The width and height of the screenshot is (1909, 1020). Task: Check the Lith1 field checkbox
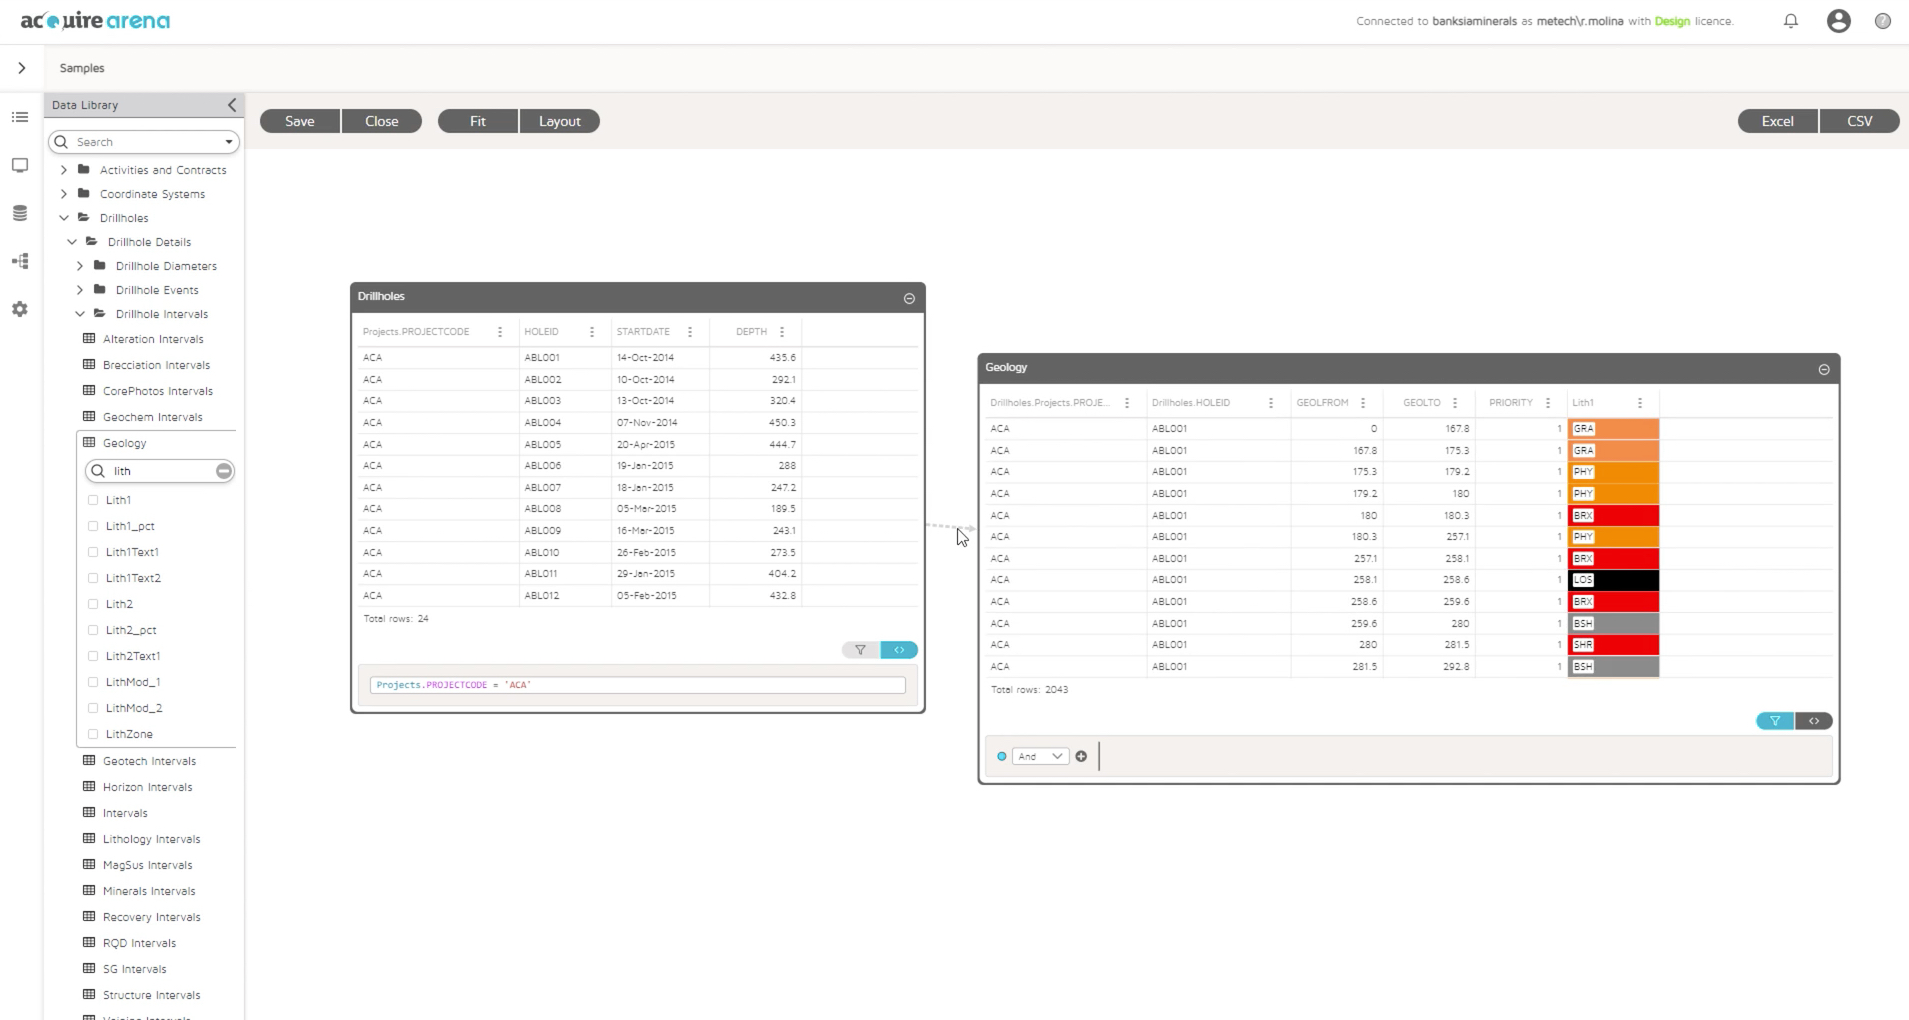(94, 500)
